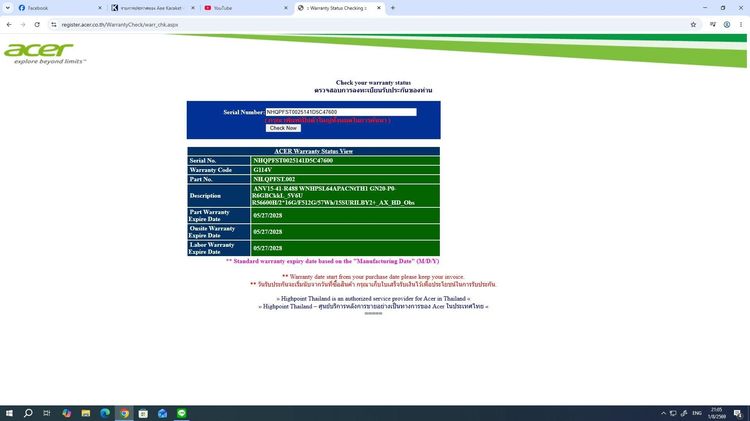The width and height of the screenshot is (750, 421).
Task: Click the Back navigation arrow
Action: click(x=9, y=24)
